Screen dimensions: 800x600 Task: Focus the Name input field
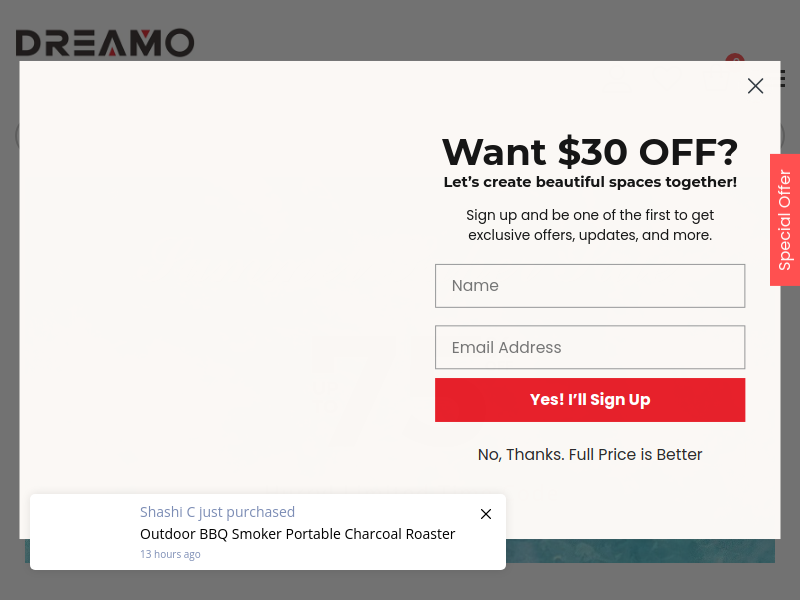(590, 286)
